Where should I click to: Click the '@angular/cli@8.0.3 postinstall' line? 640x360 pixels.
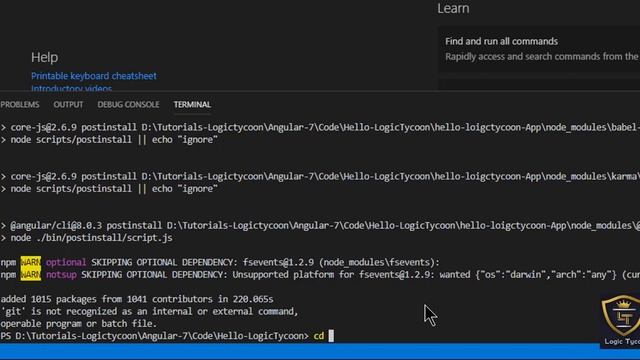point(320,225)
